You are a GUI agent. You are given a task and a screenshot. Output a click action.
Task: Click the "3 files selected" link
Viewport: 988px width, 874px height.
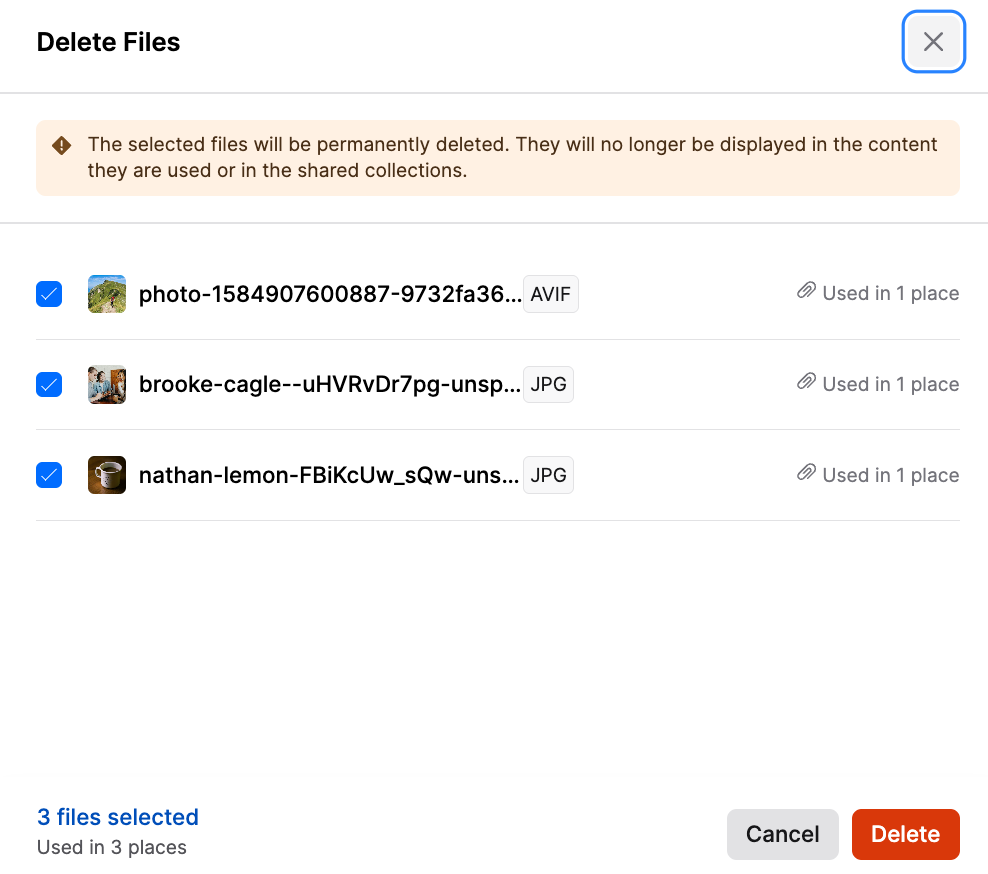tap(118, 817)
